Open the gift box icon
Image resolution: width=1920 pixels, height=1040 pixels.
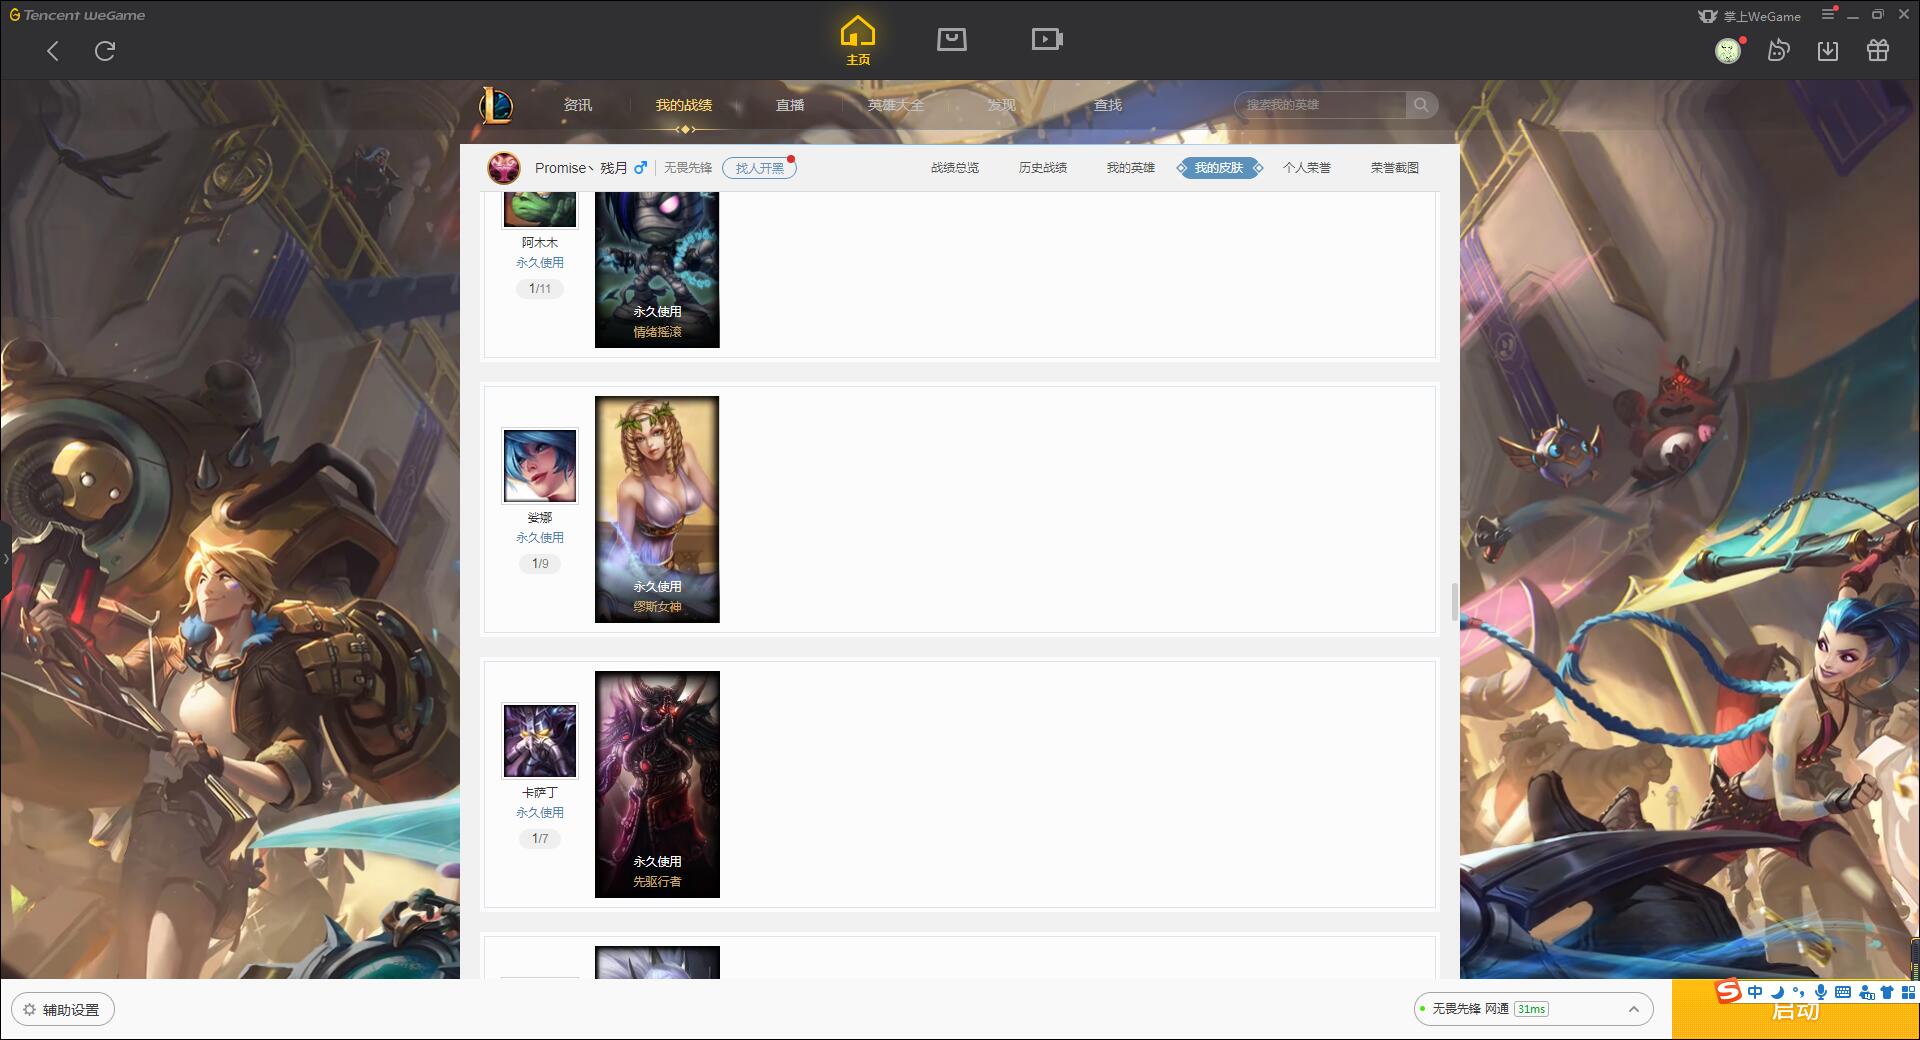[x=1878, y=50]
